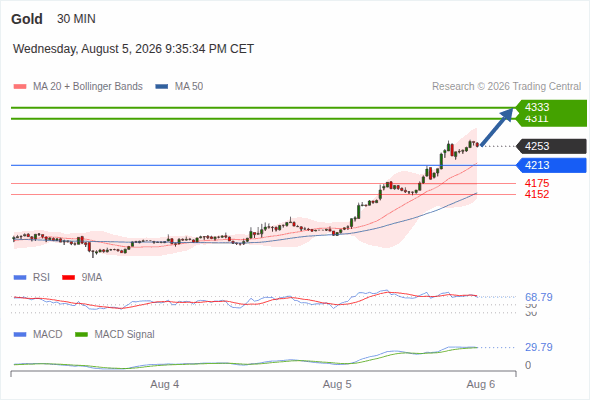The image size is (590, 400).
Task: Click the RSI 68.79 value readout
Action: (539, 297)
